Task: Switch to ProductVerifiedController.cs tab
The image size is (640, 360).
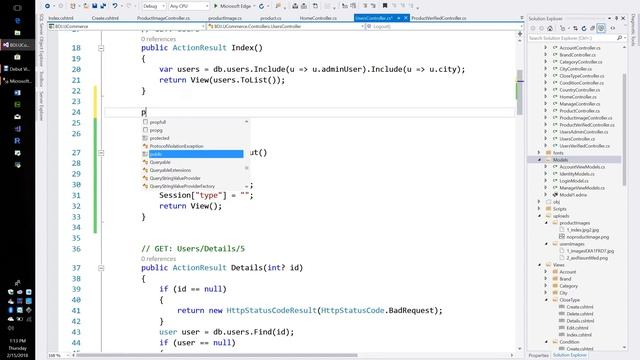Action: [x=438, y=18]
